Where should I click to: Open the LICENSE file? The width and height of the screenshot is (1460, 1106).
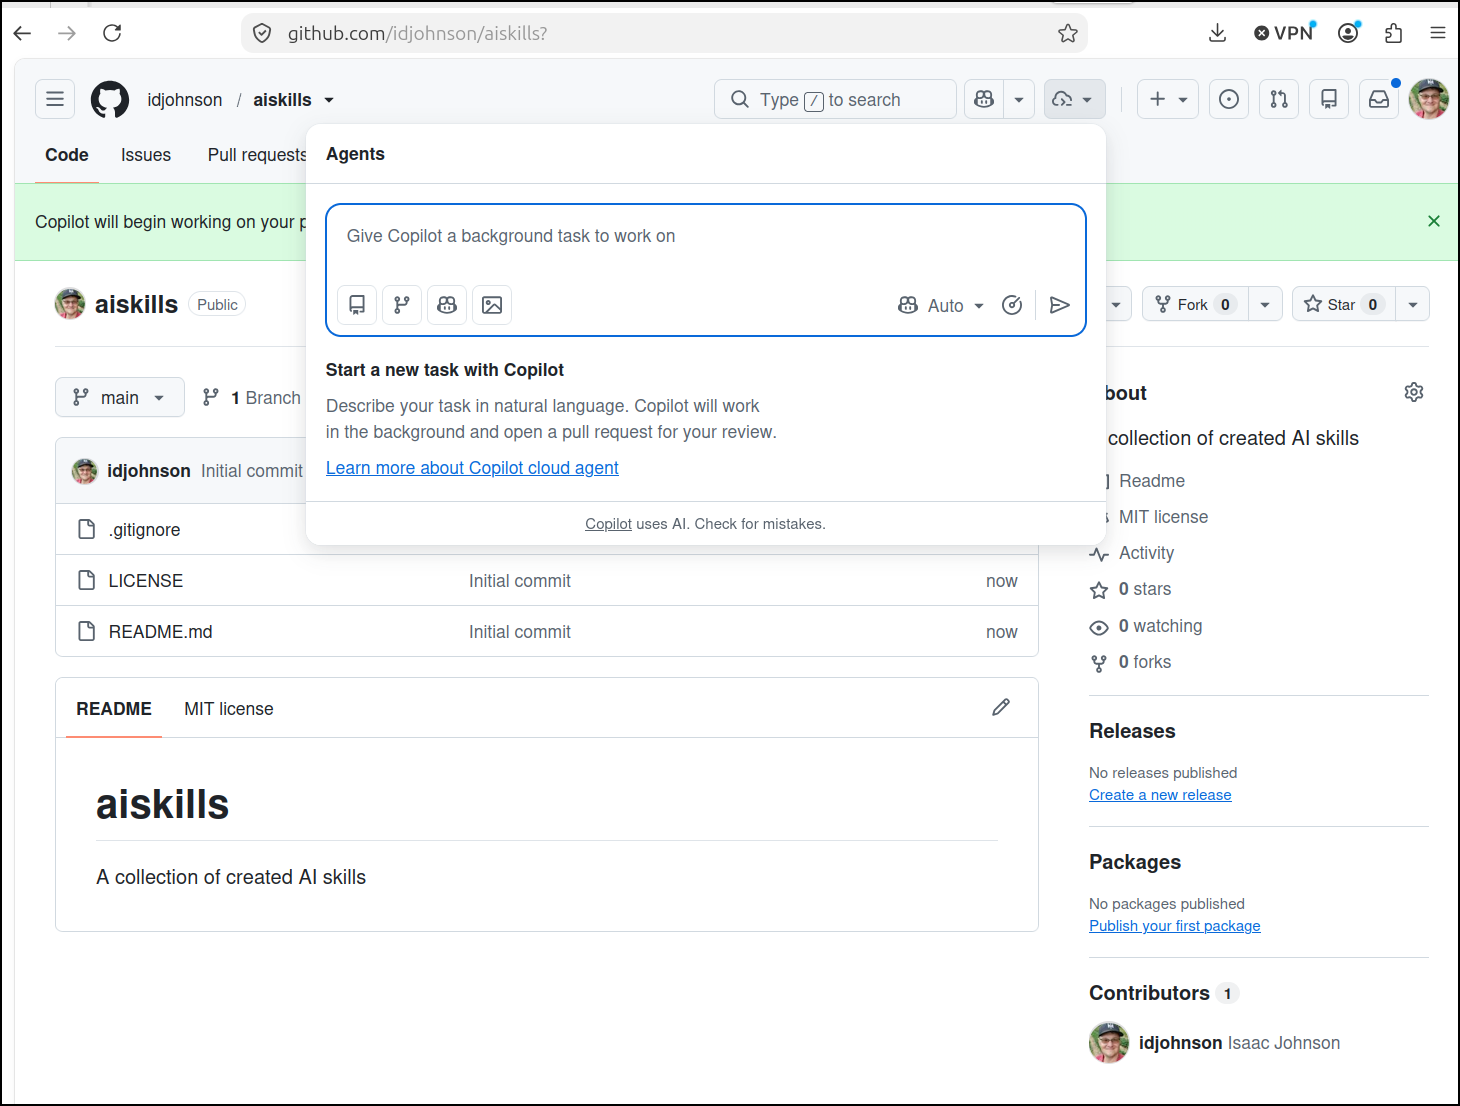coord(146,581)
